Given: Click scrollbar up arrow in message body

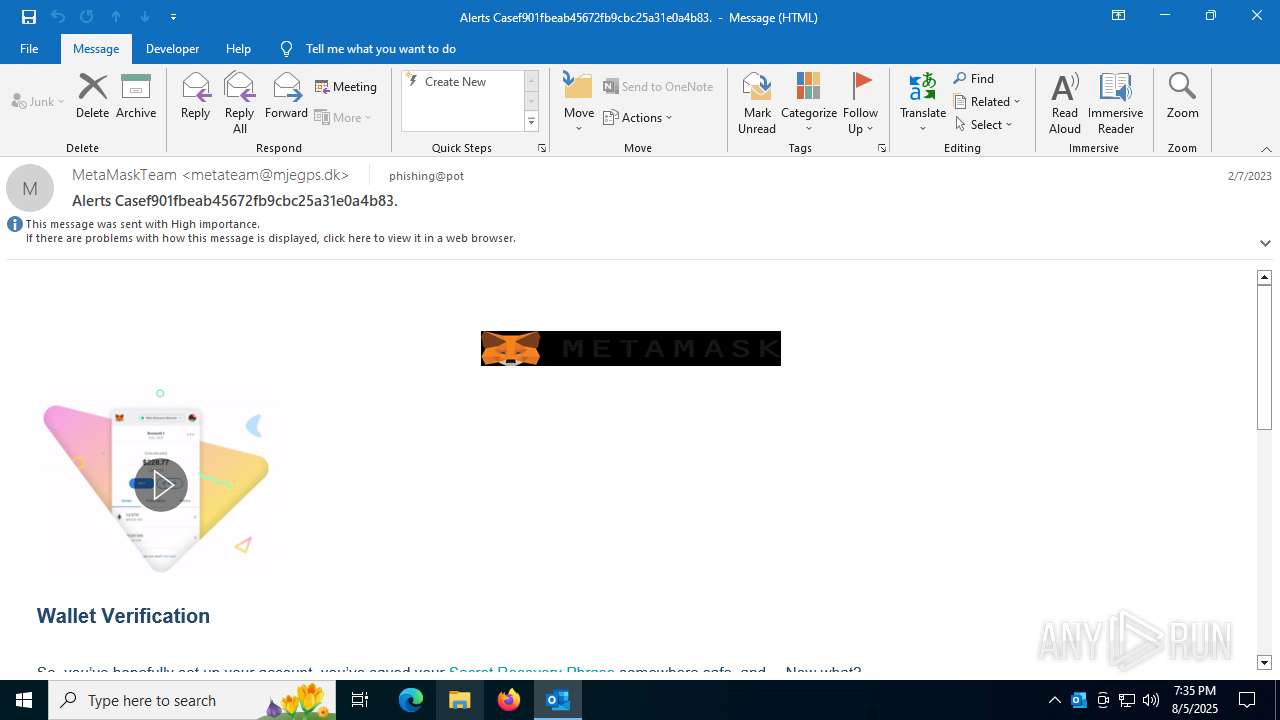Looking at the screenshot, I should (1264, 277).
